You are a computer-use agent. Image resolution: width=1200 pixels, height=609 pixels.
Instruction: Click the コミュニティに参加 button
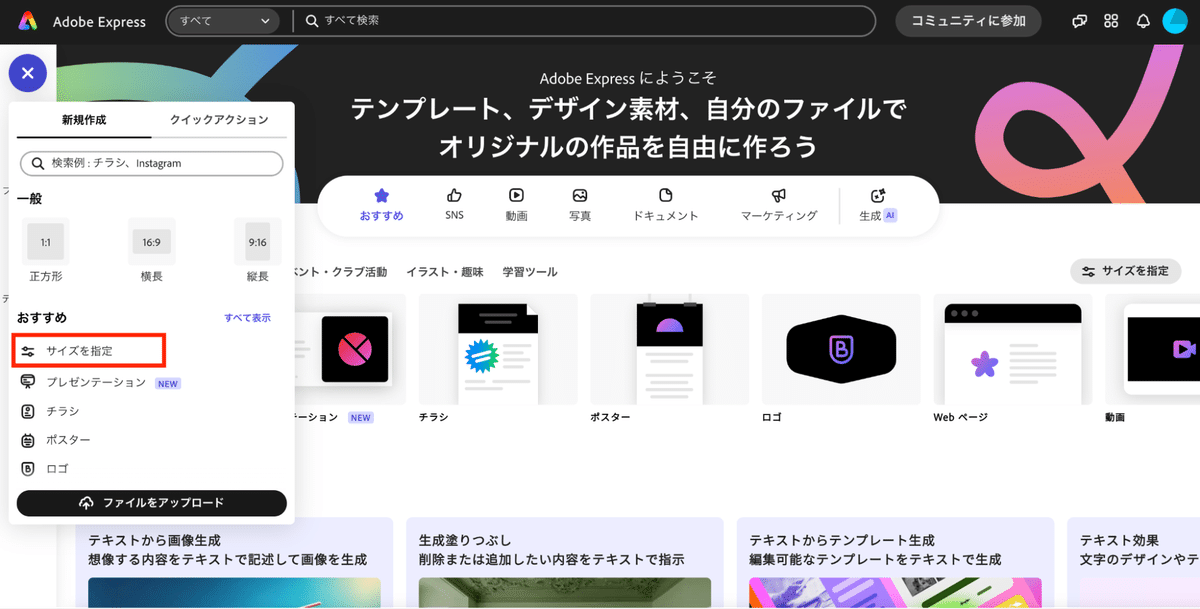tap(968, 21)
